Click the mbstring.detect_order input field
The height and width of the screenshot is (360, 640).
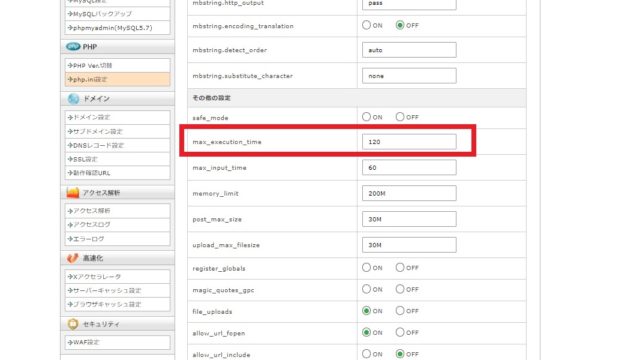coord(409,50)
